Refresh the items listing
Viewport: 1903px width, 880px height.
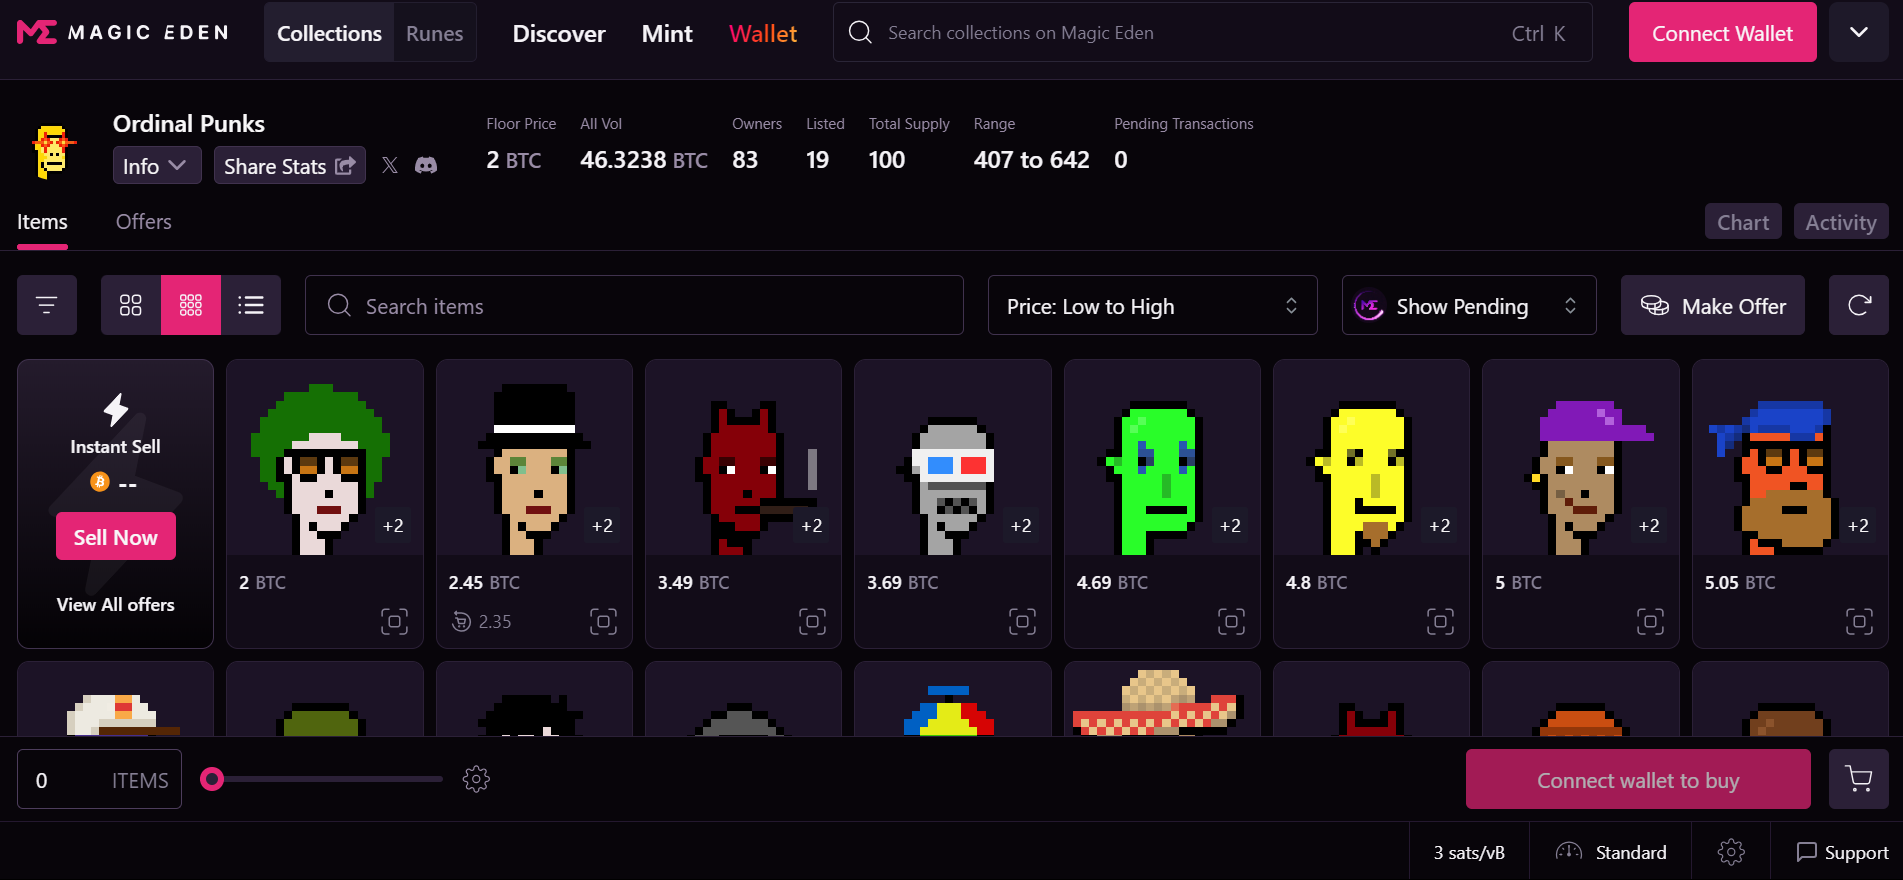point(1859,305)
